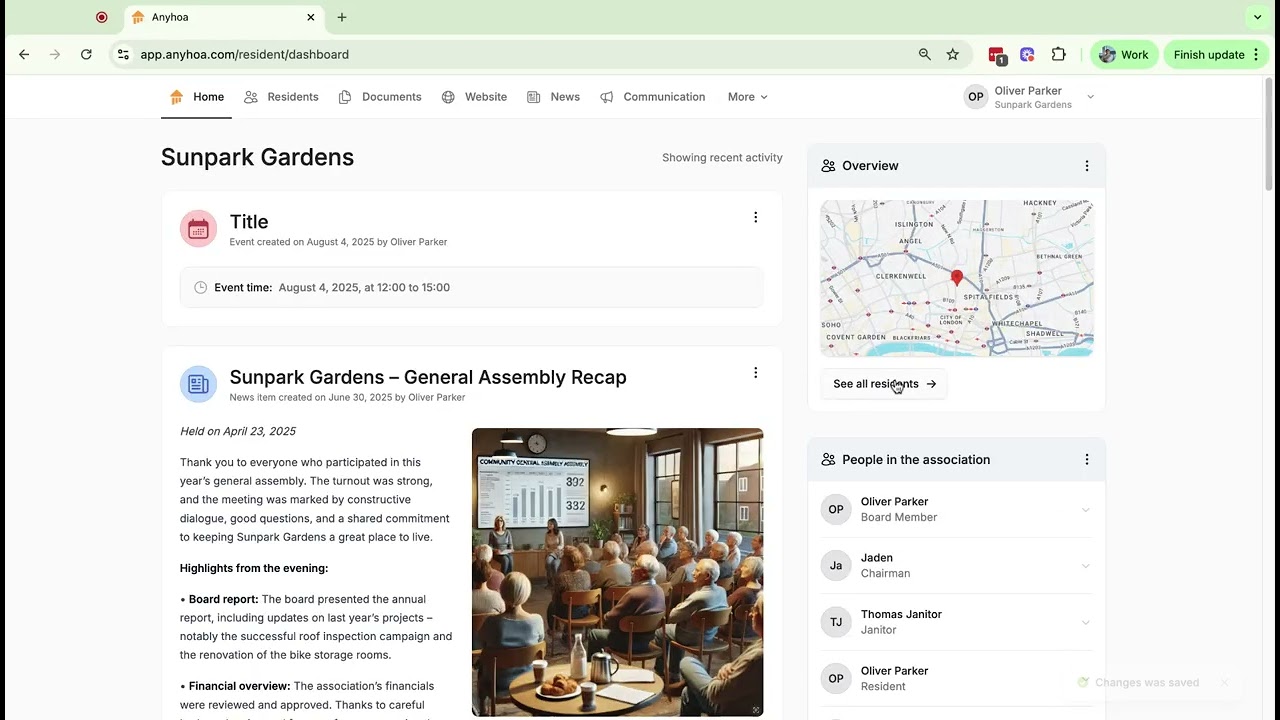This screenshot has width=1280, height=720.
Task: Click the Website globe icon
Action: [448, 97]
